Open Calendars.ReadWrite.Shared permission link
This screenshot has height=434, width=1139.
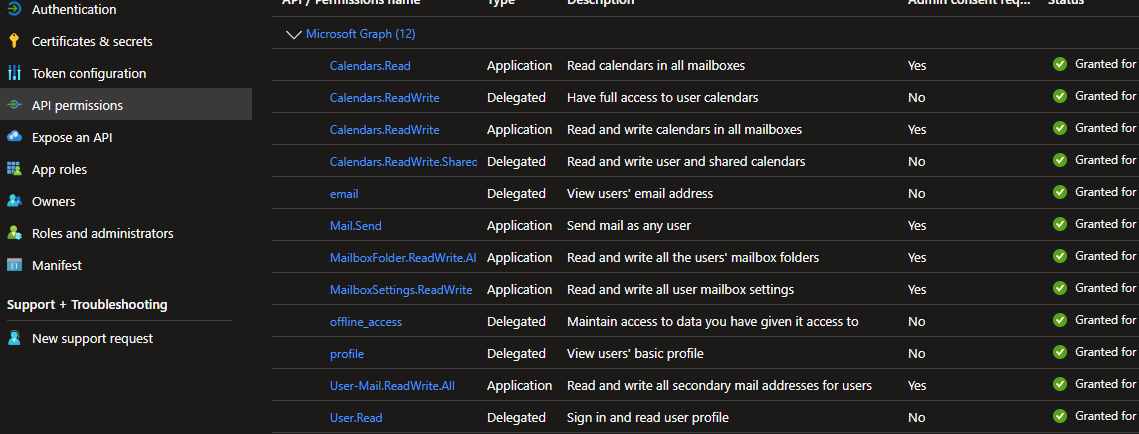click(403, 161)
